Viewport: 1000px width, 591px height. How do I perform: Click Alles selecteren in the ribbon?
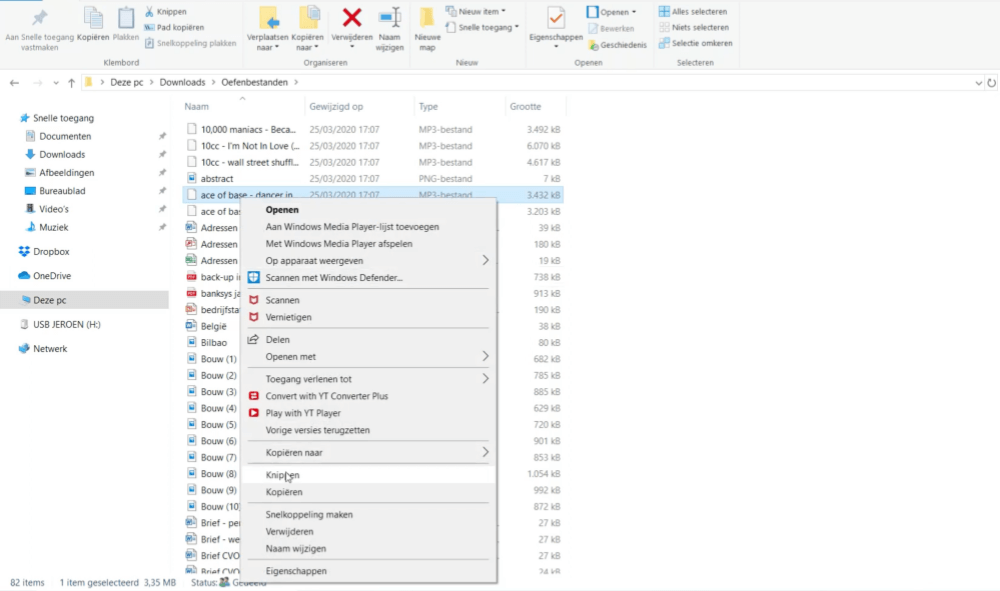click(699, 11)
